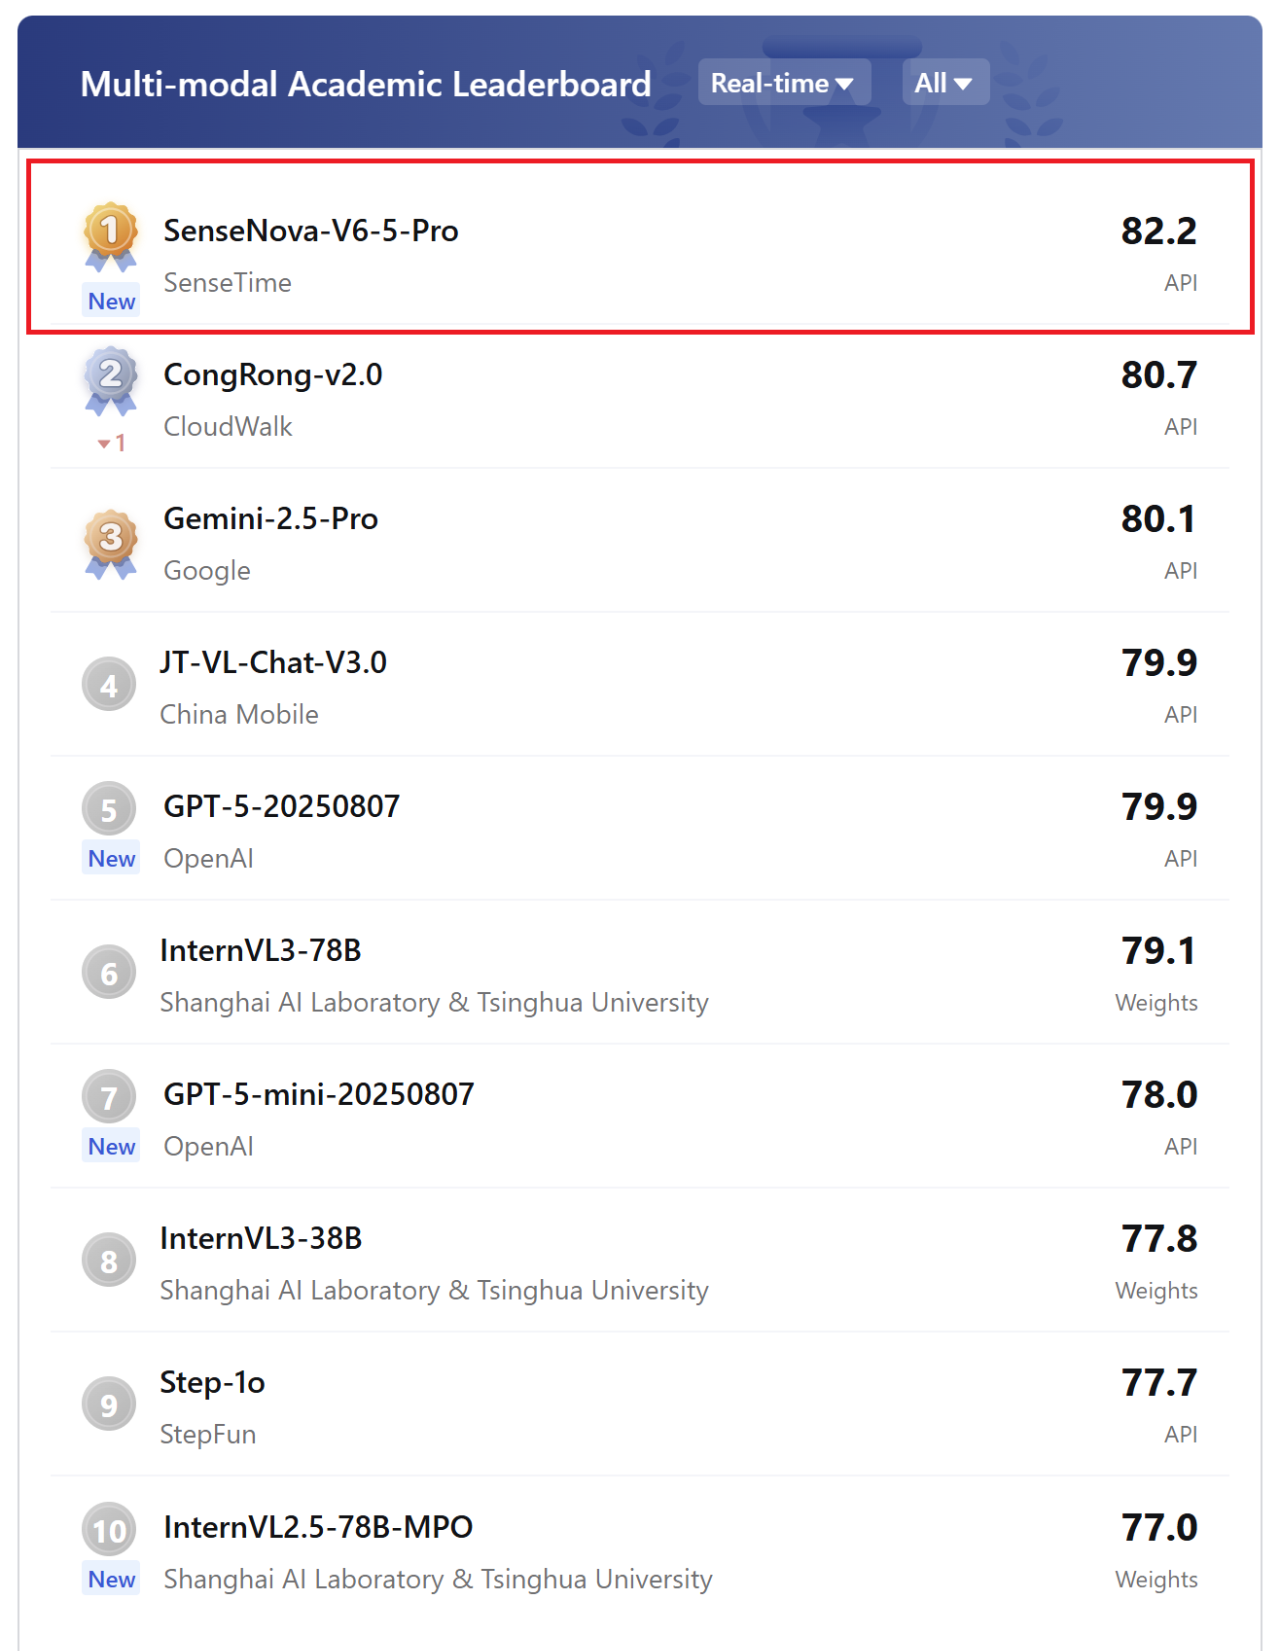Click the gray rank 4 badge
The image size is (1280, 1651).
coord(109,685)
